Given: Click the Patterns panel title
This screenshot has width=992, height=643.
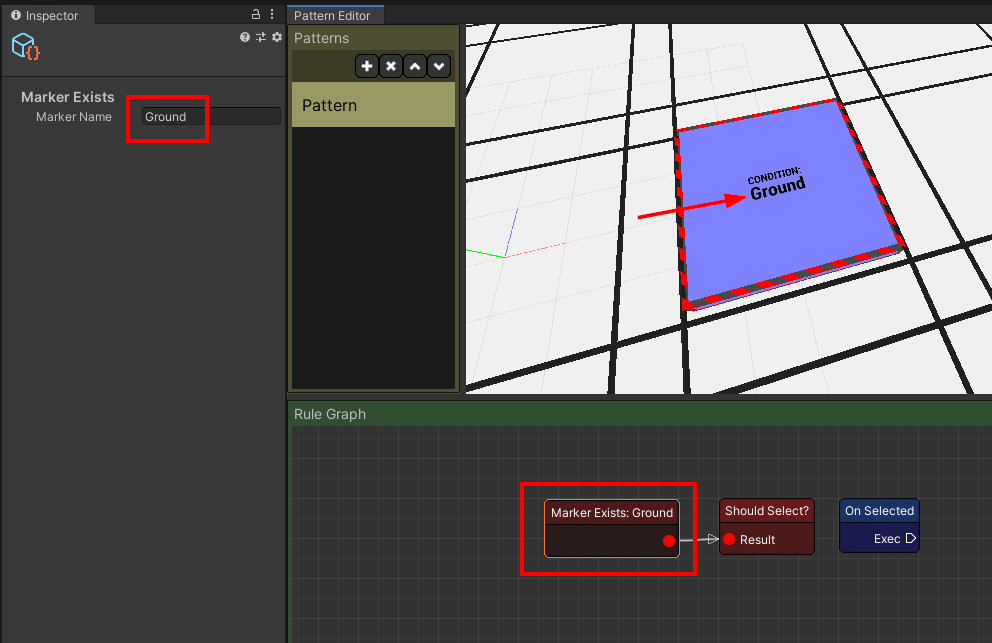Looking at the screenshot, I should pyautogui.click(x=321, y=38).
